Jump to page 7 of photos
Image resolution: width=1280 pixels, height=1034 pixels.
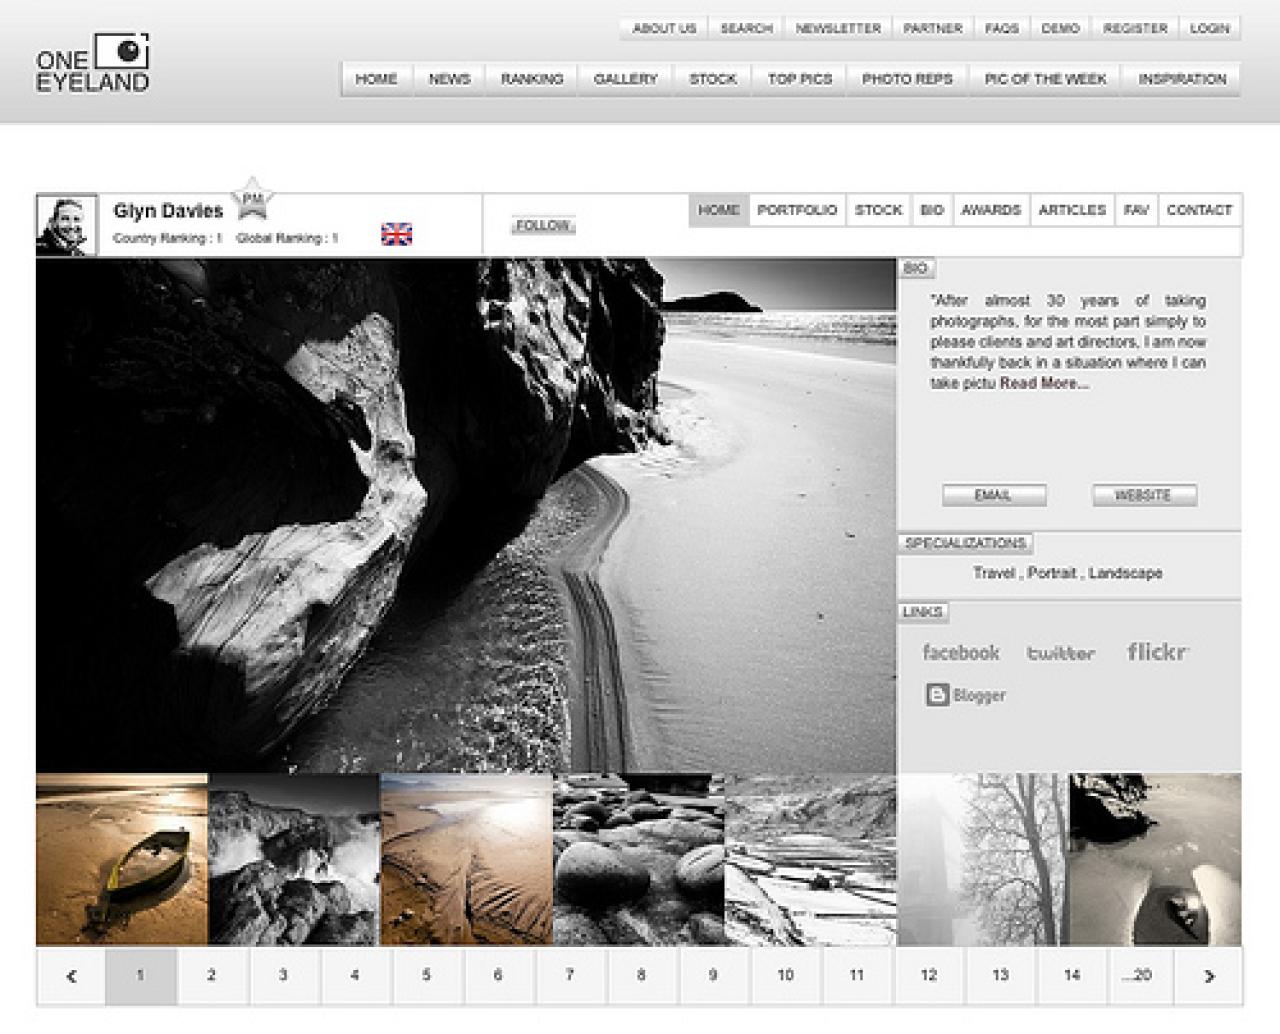[569, 975]
